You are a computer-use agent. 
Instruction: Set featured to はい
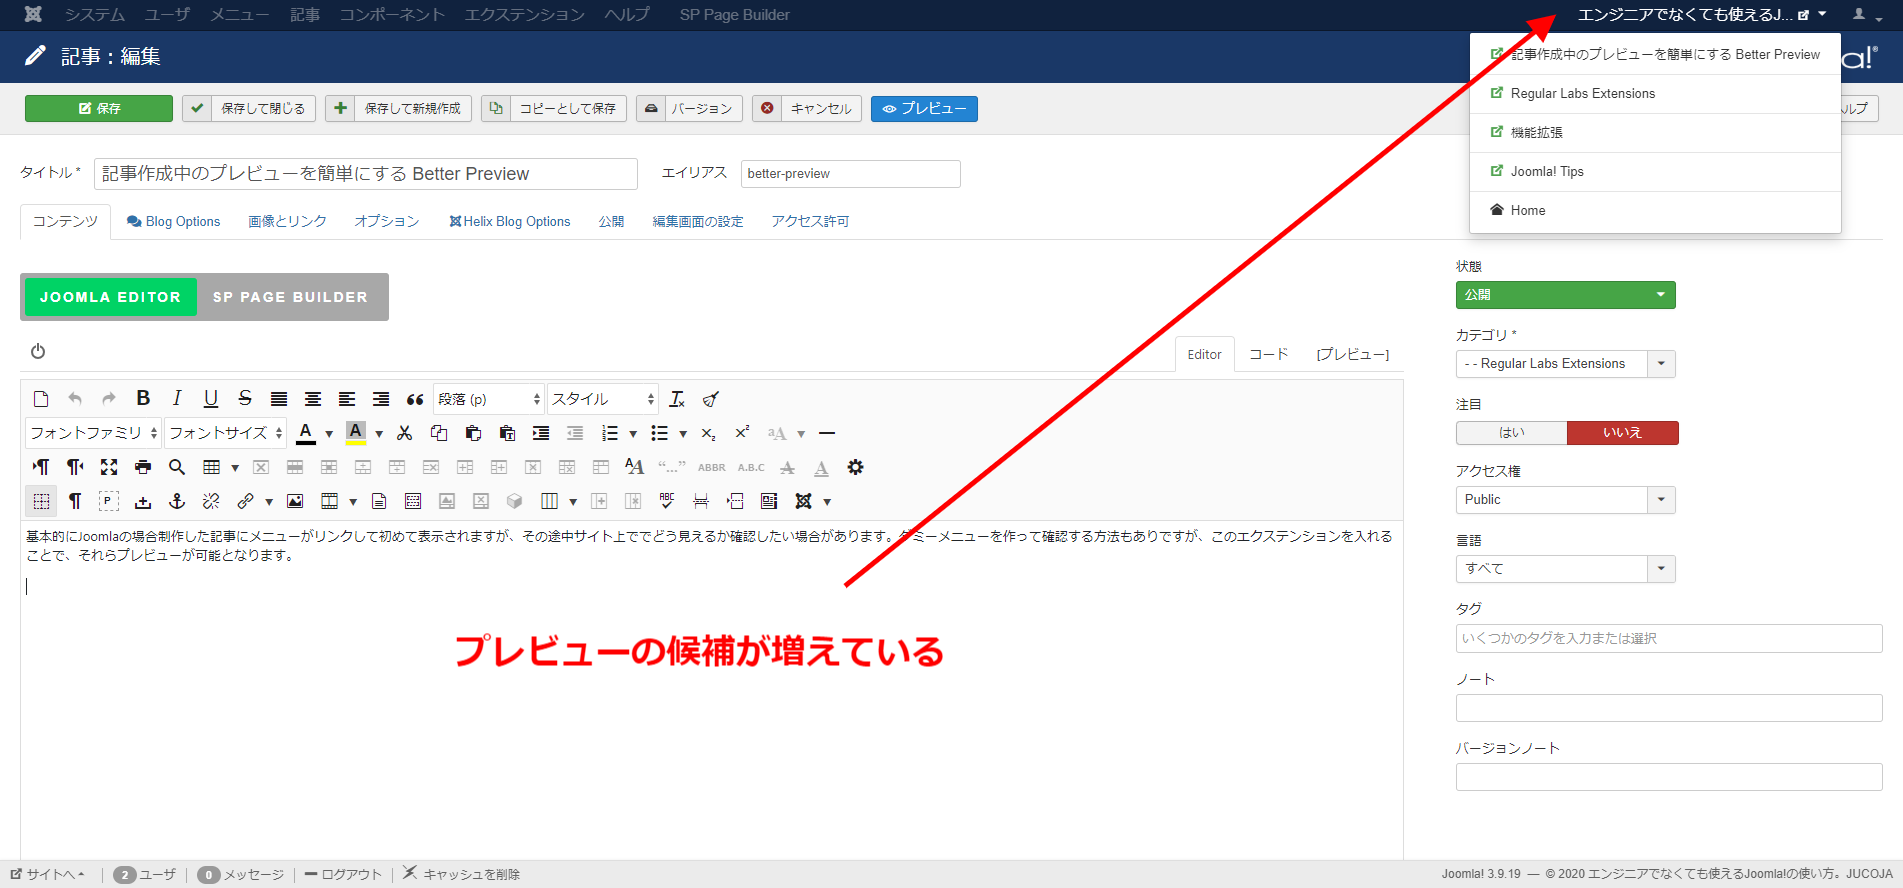click(1511, 433)
